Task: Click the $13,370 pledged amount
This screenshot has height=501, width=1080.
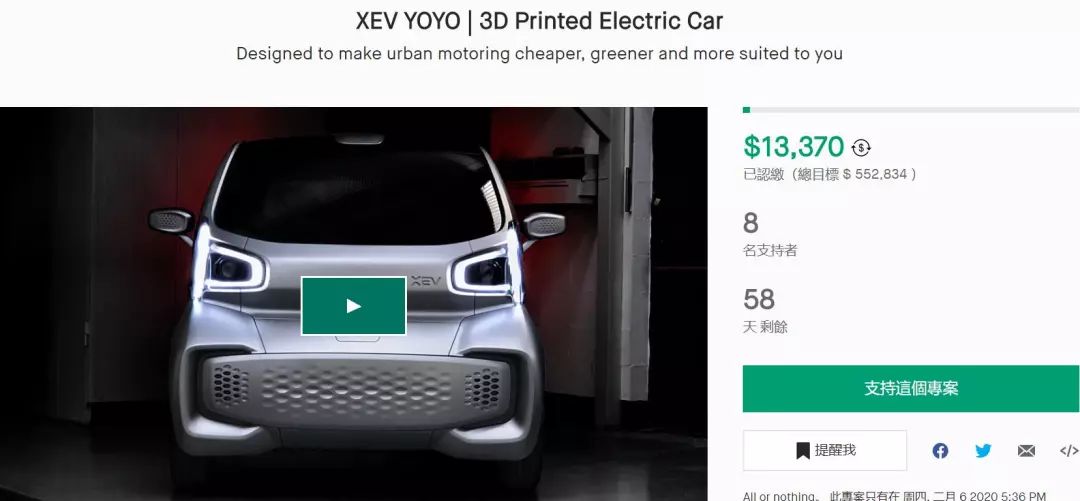Action: (x=793, y=147)
